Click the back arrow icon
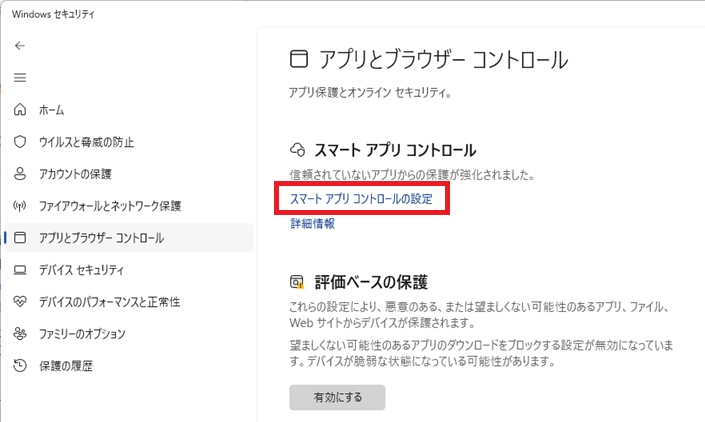This screenshot has height=422, width=705. 20,45
